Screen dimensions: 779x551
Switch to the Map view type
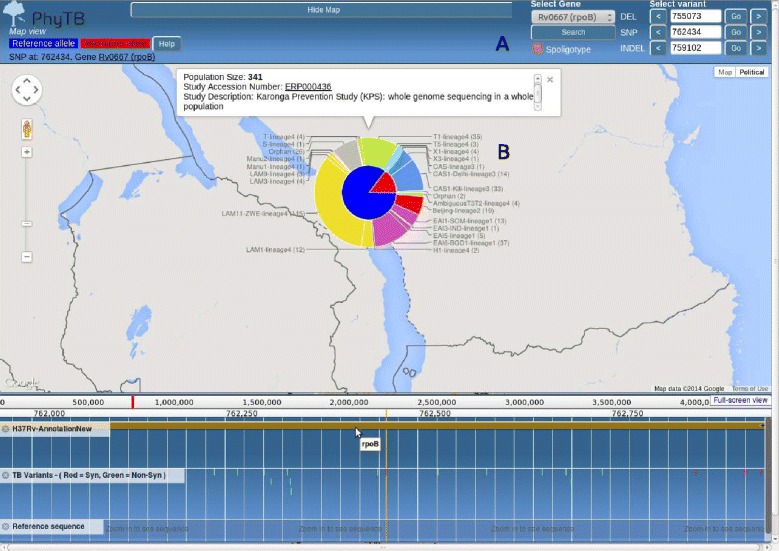[x=725, y=73]
